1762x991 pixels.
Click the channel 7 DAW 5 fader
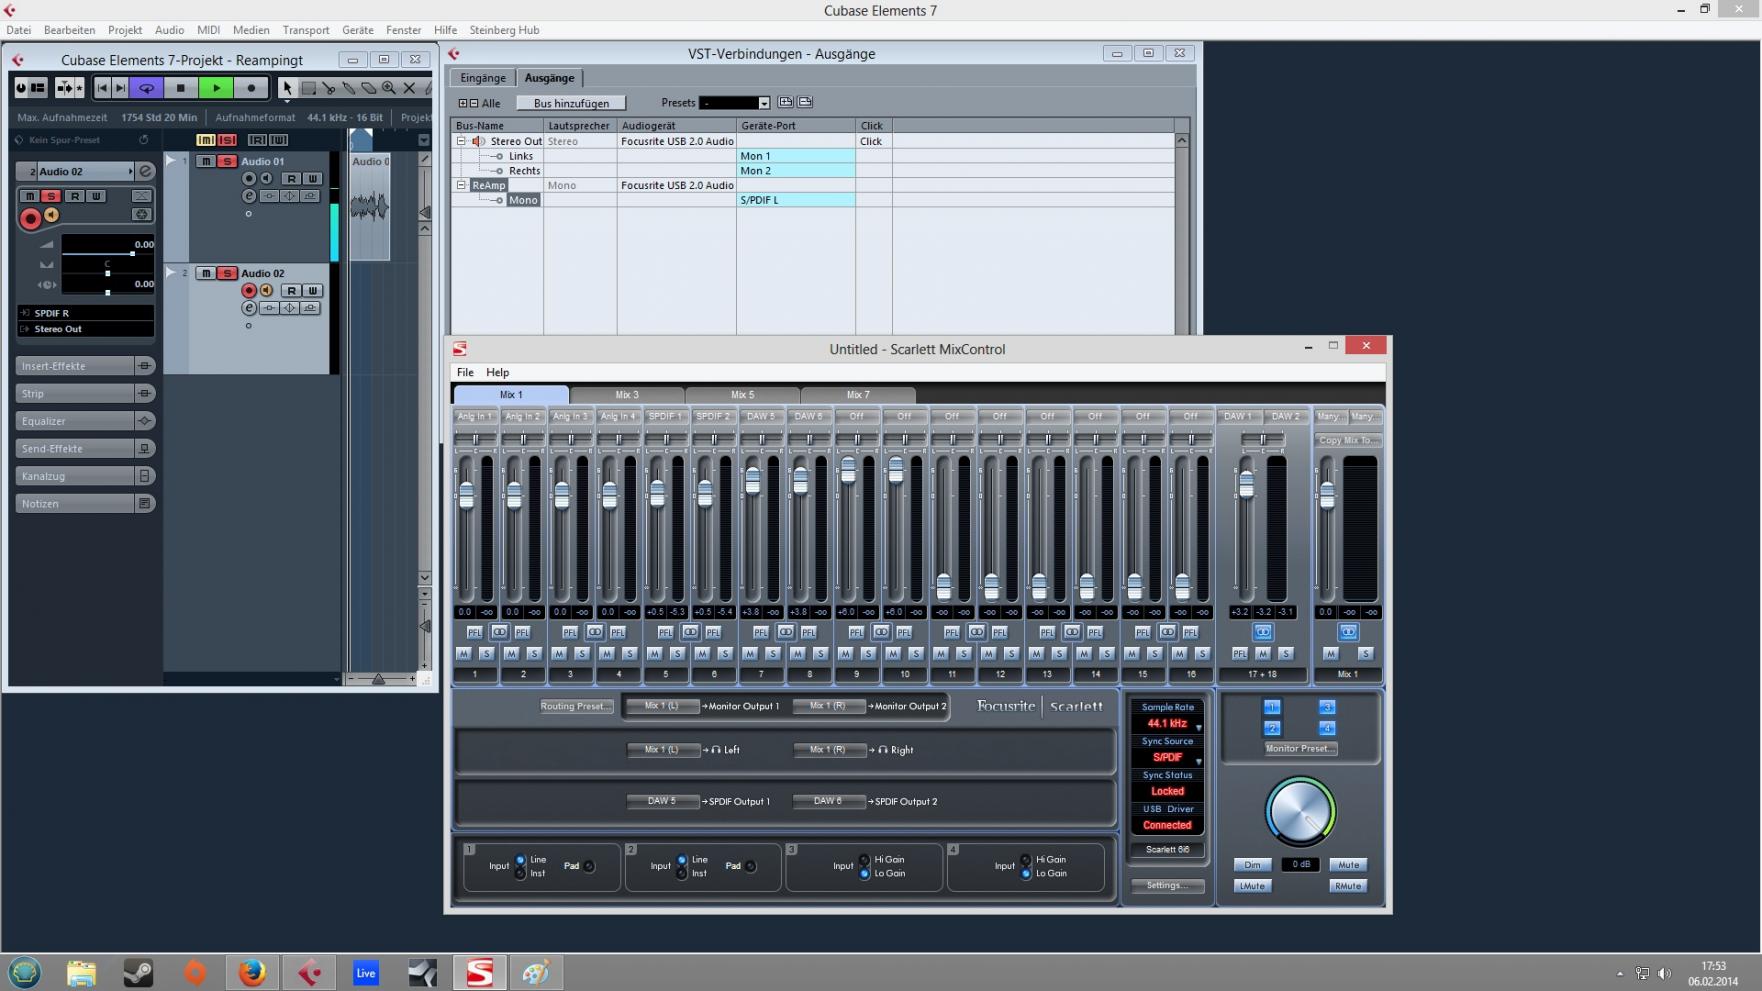click(753, 480)
